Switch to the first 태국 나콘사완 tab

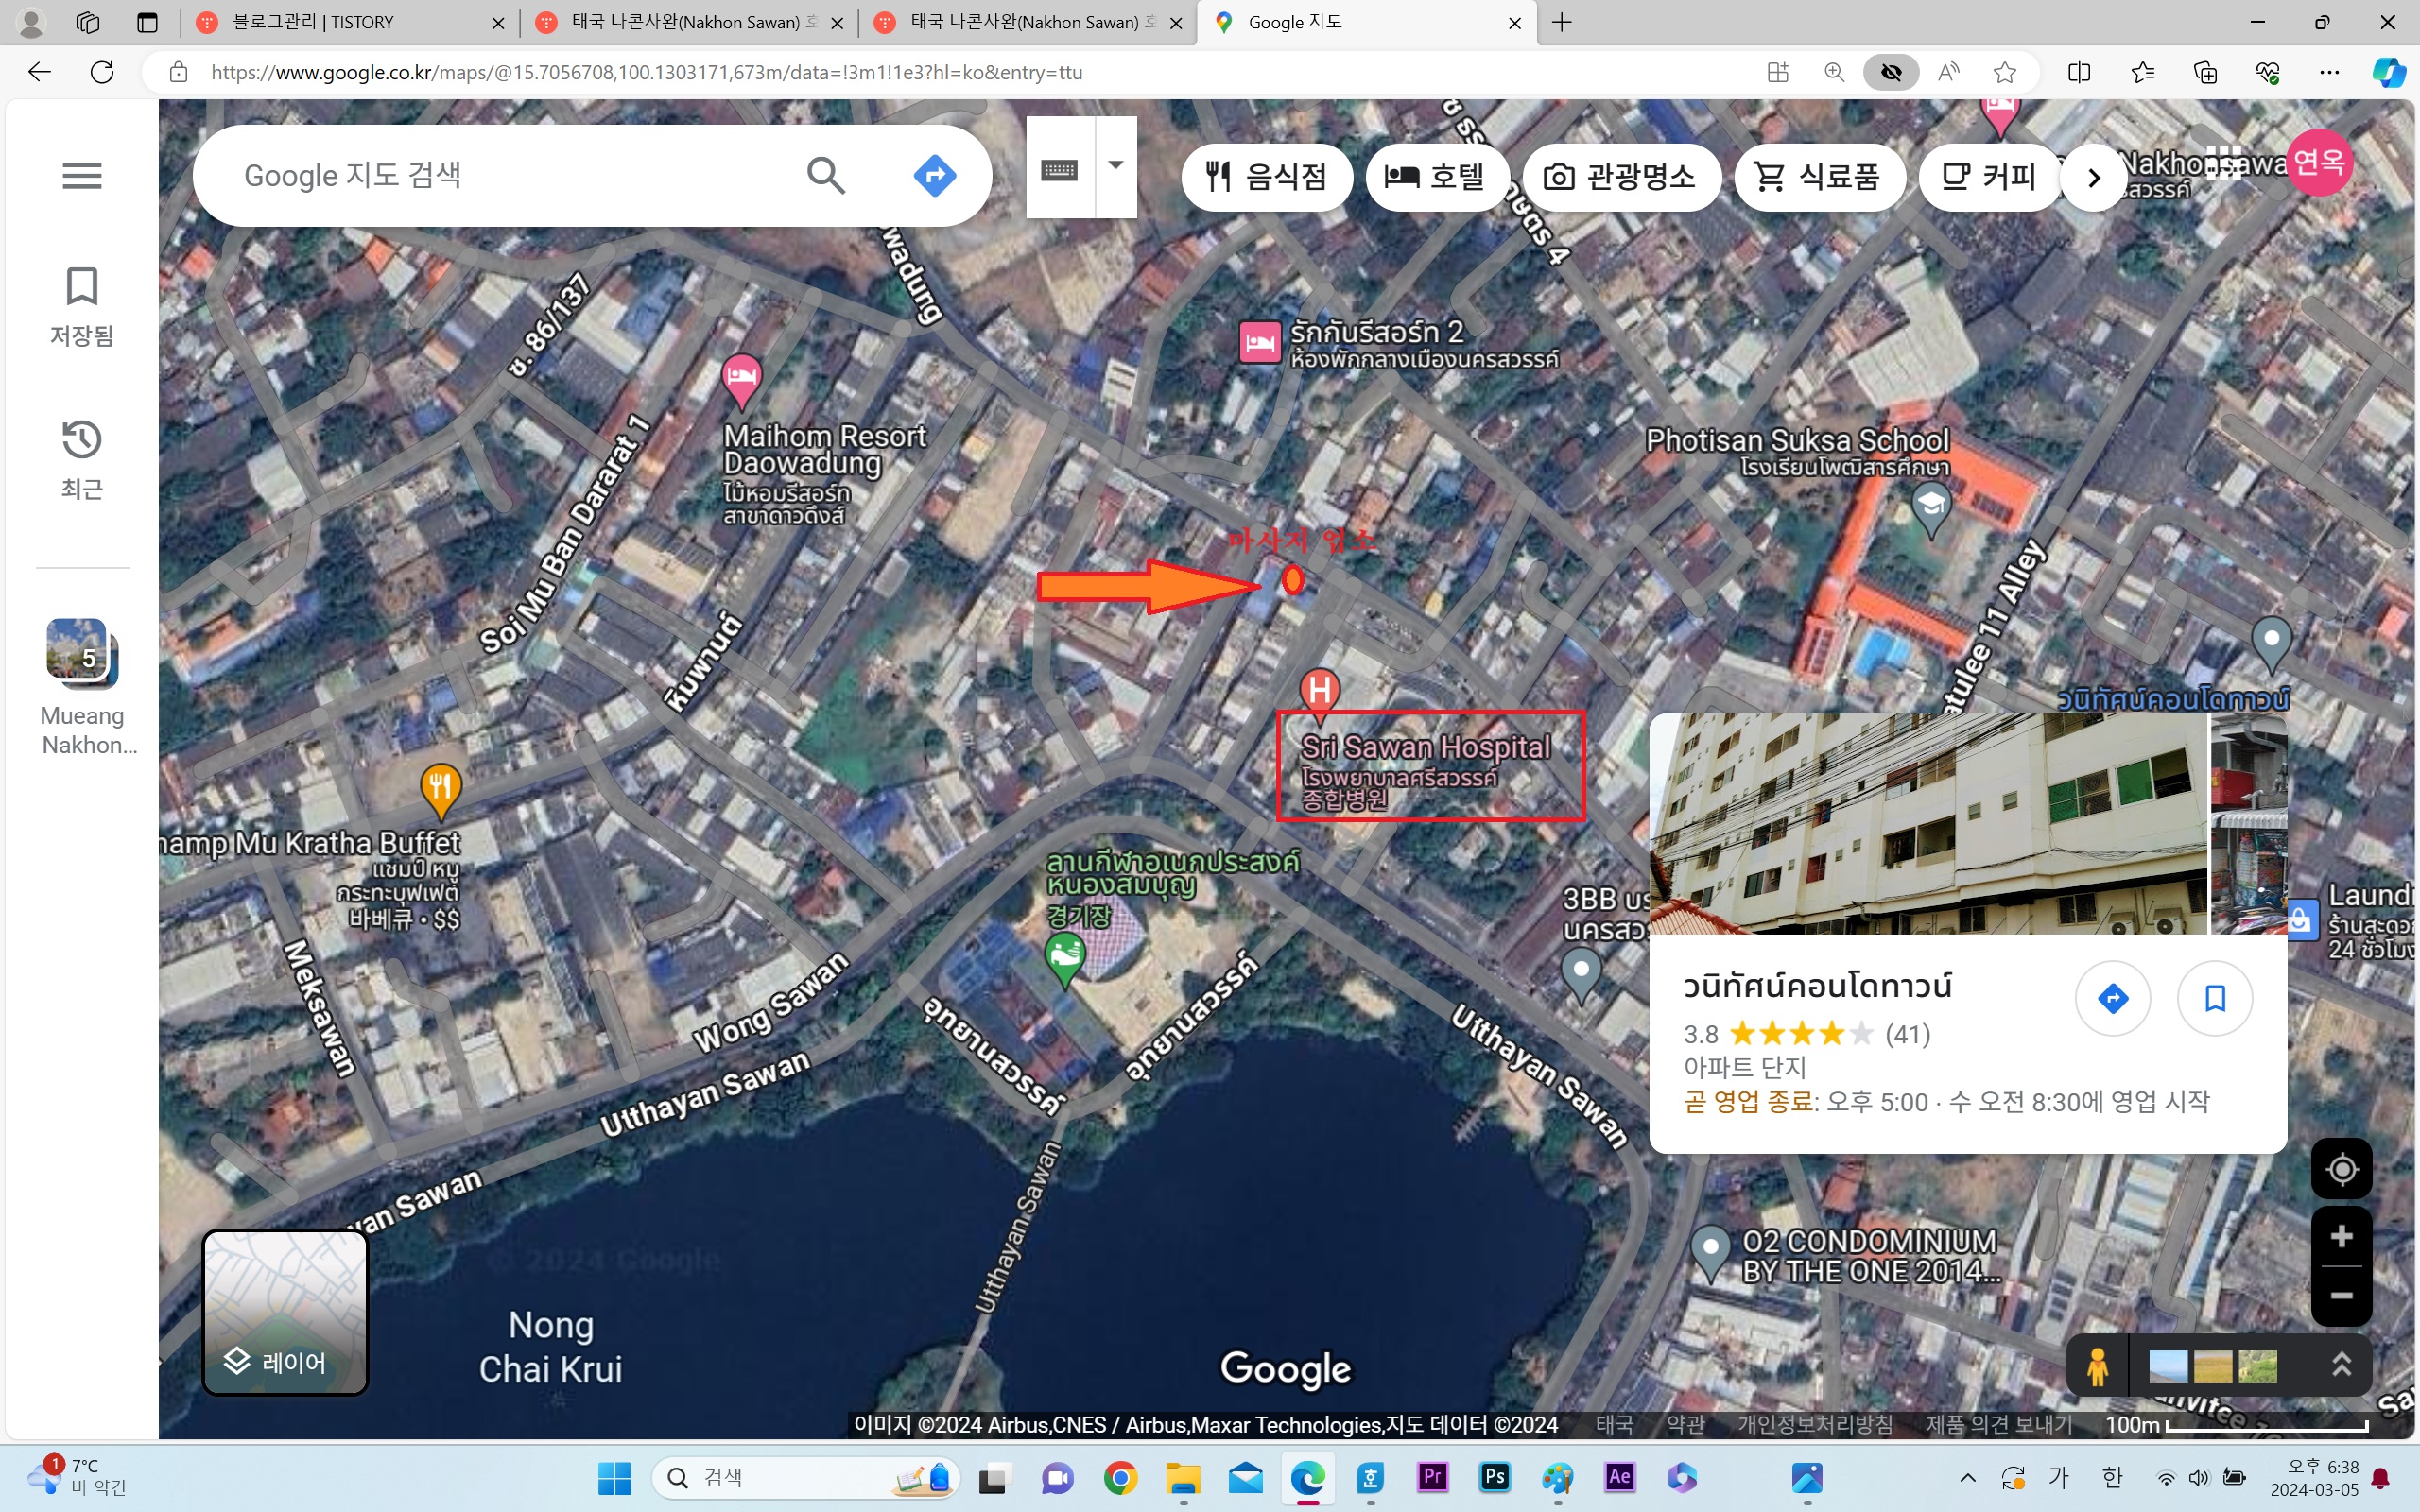688,22
